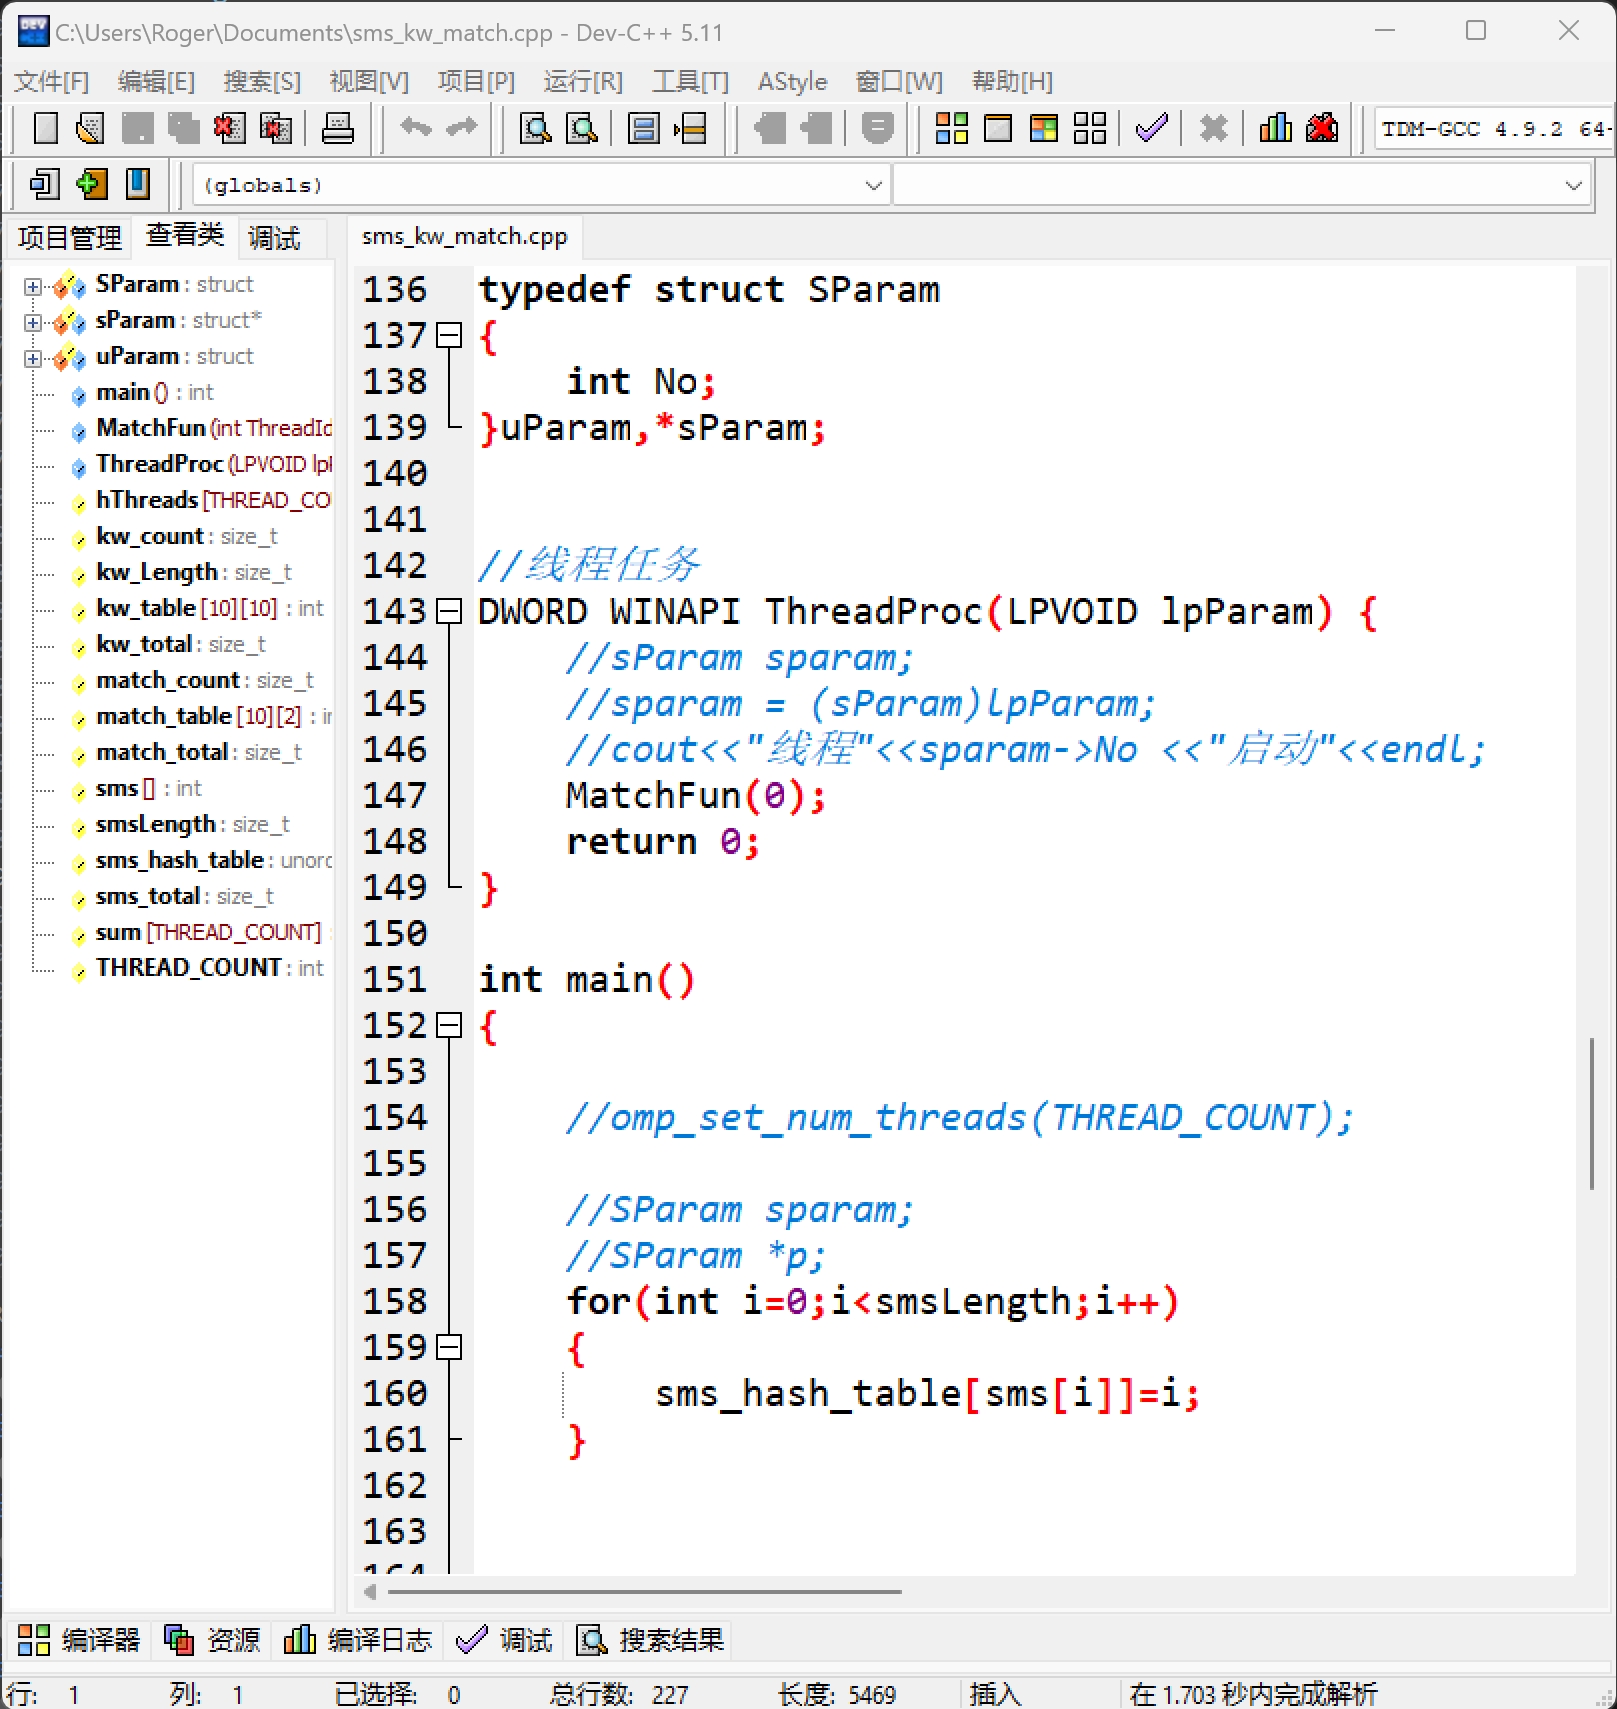Screen dimensions: 1617x1709
Task: Open the 资源 bottom tab
Action: click(x=212, y=1640)
